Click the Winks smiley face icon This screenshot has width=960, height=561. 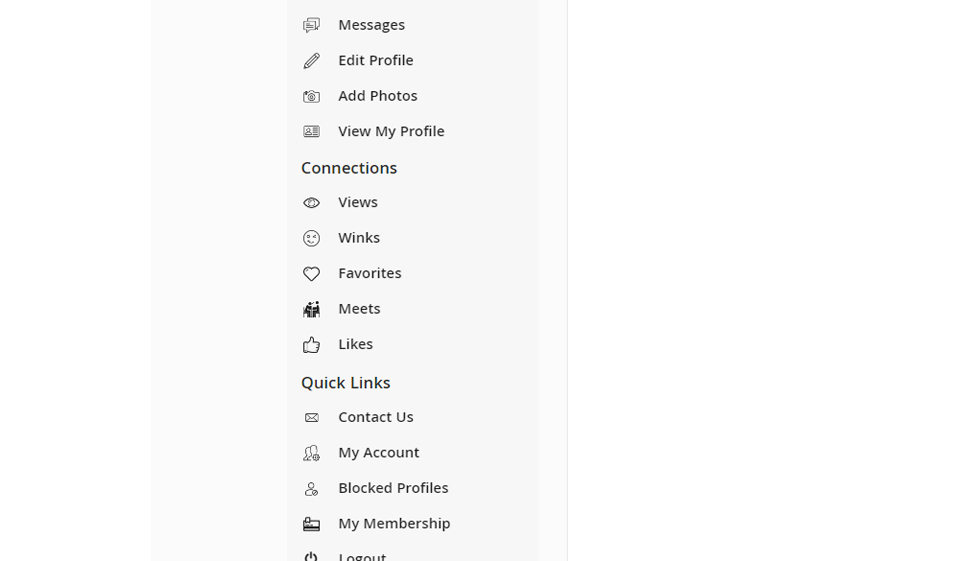pyautogui.click(x=312, y=238)
